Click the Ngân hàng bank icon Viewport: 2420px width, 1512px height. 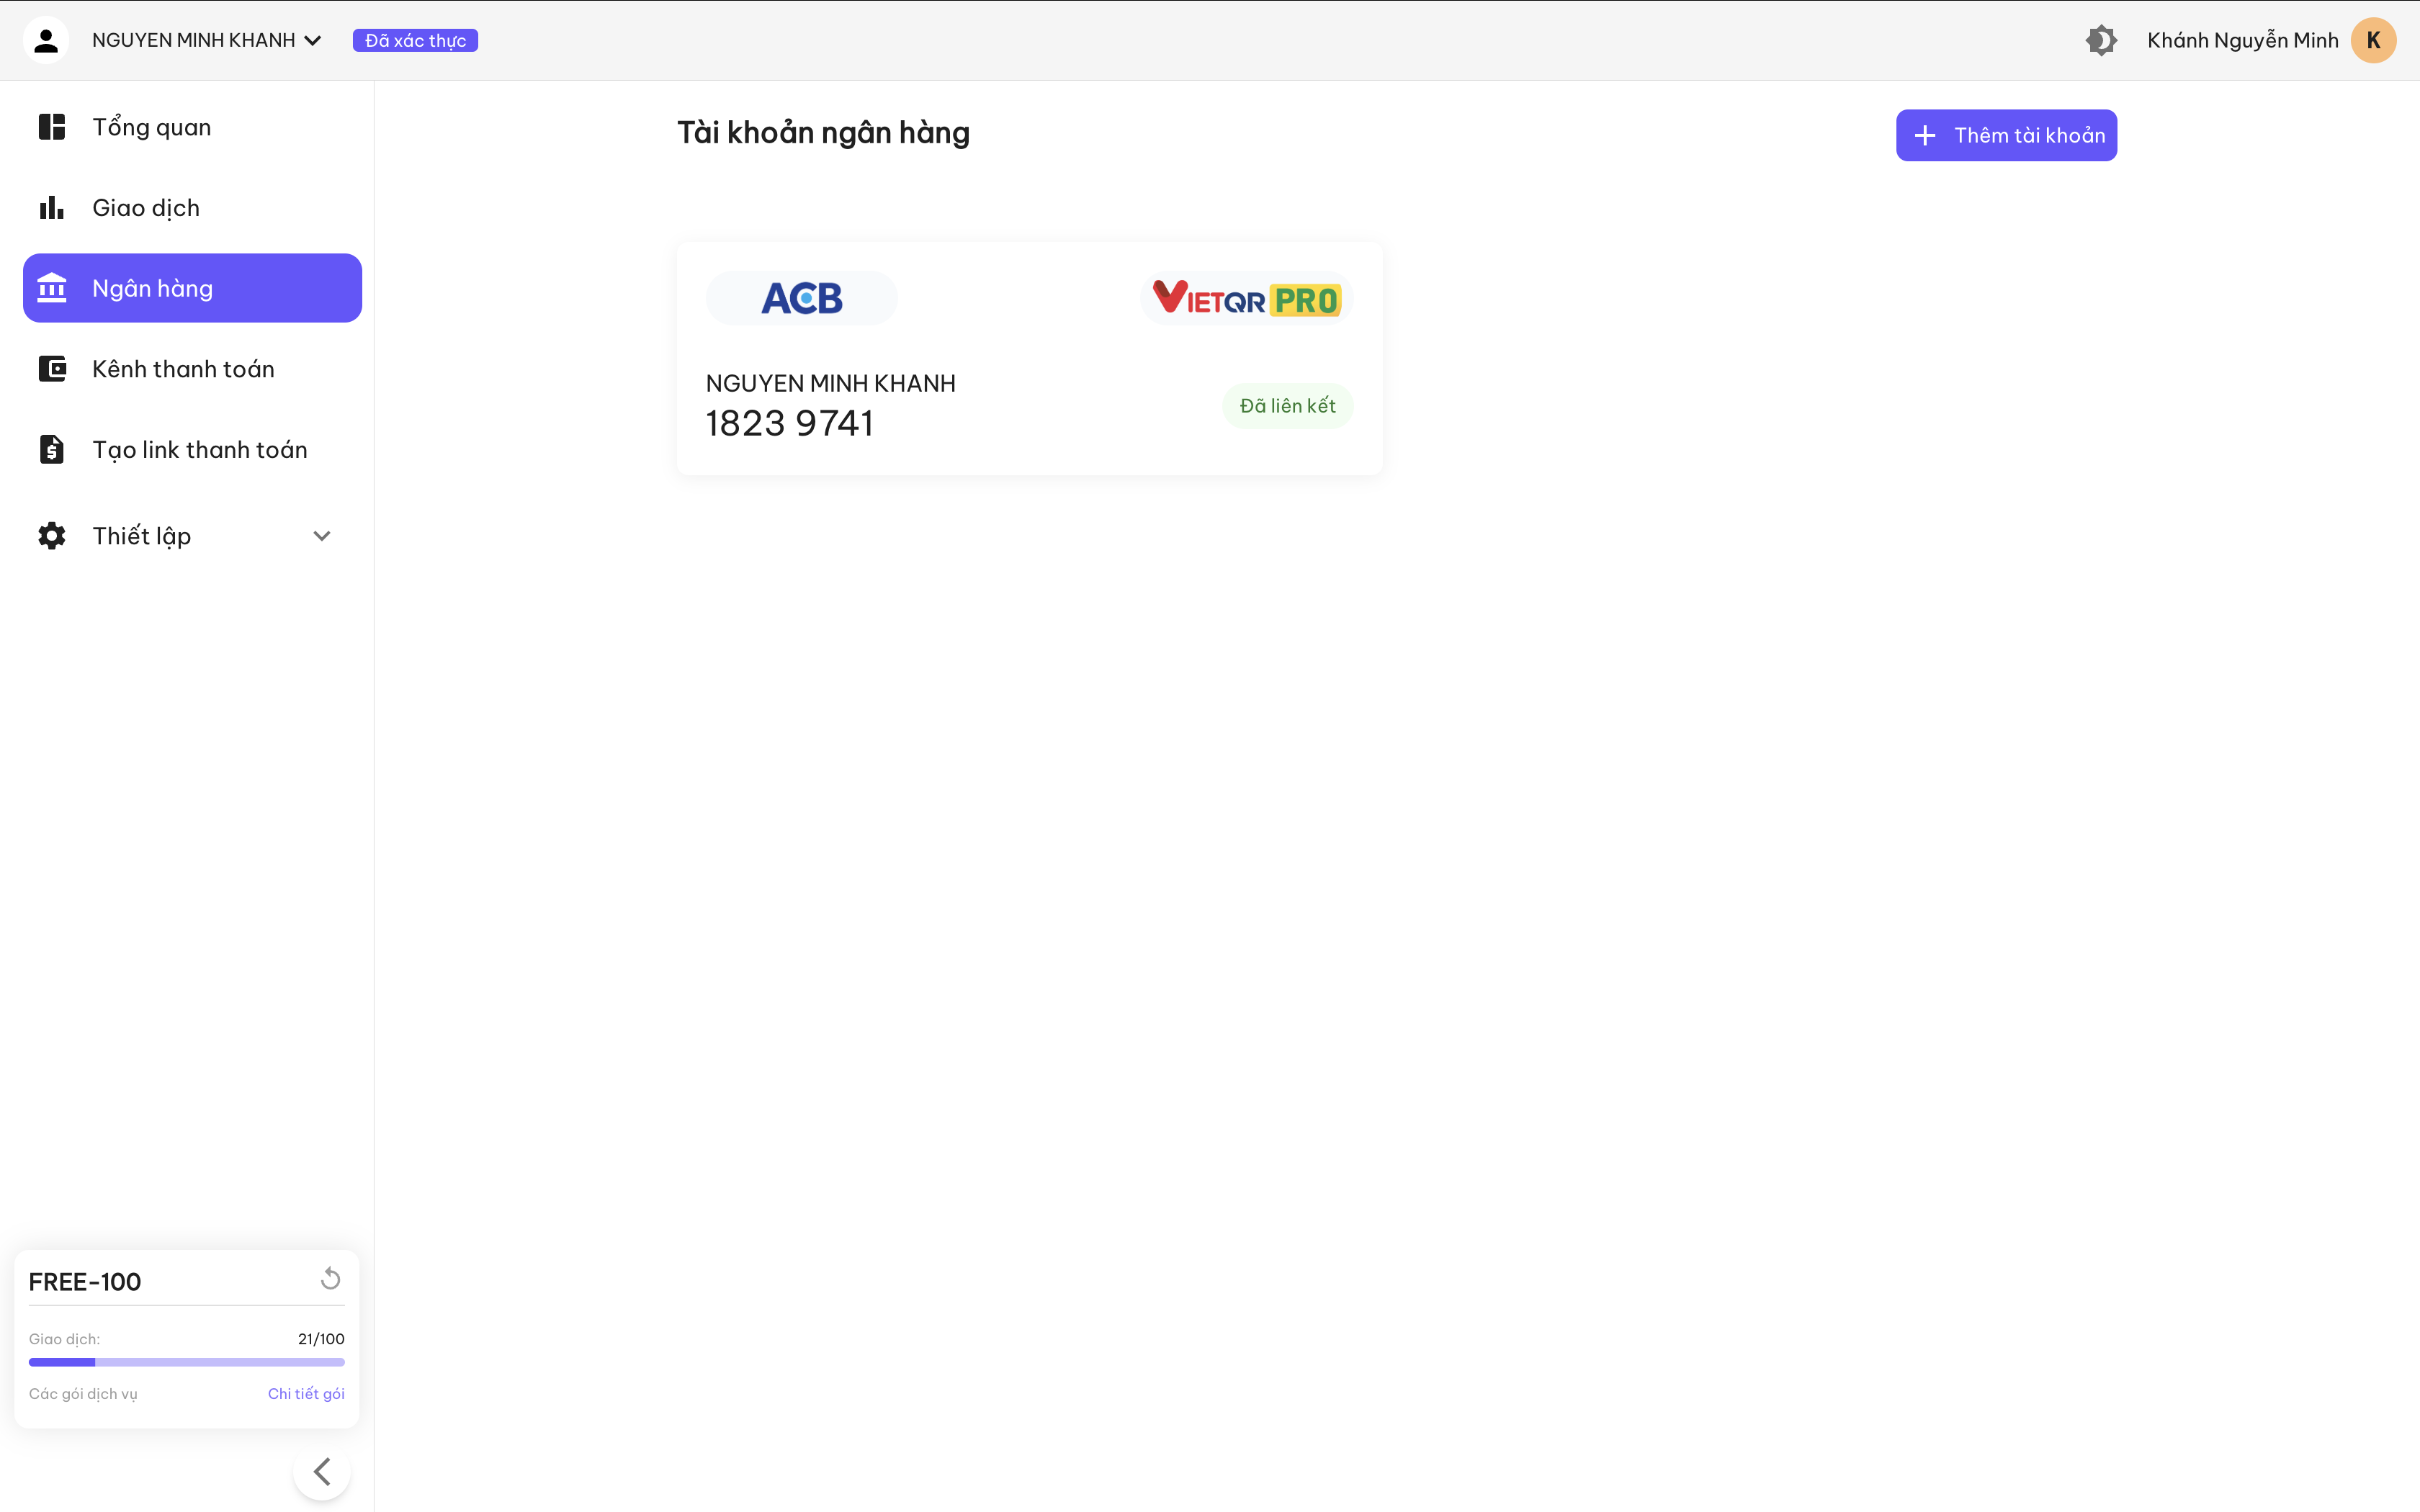tap(51, 287)
